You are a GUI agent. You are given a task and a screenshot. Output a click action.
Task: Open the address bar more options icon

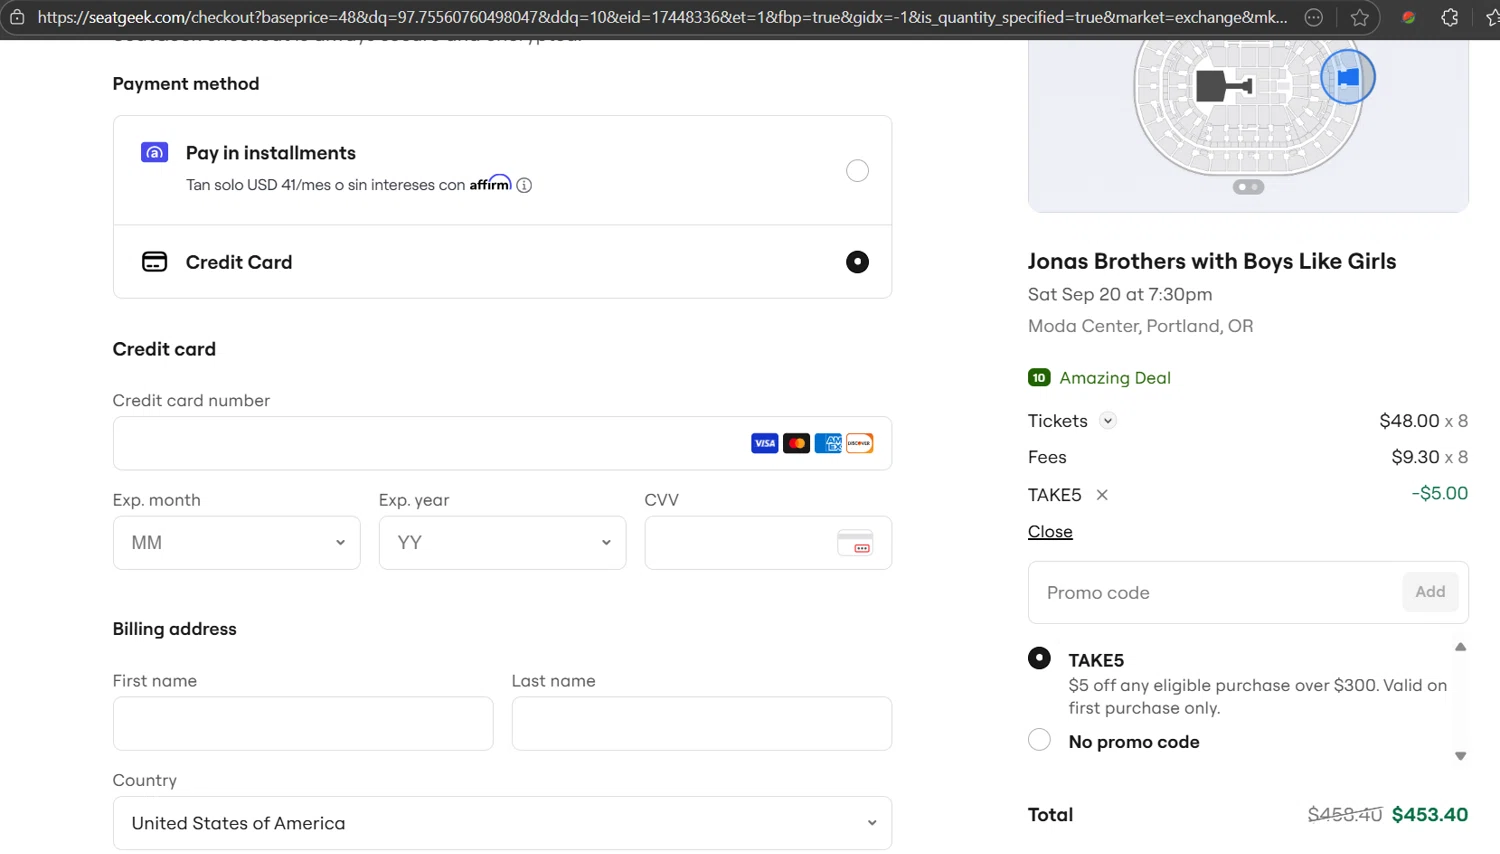point(1314,17)
